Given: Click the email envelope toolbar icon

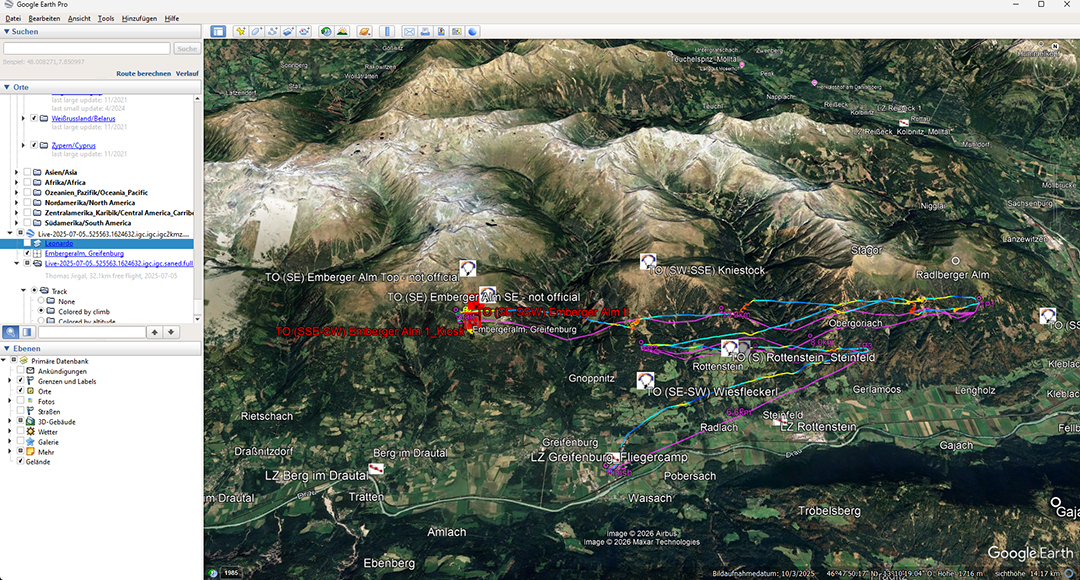Looking at the screenshot, I should click(409, 32).
